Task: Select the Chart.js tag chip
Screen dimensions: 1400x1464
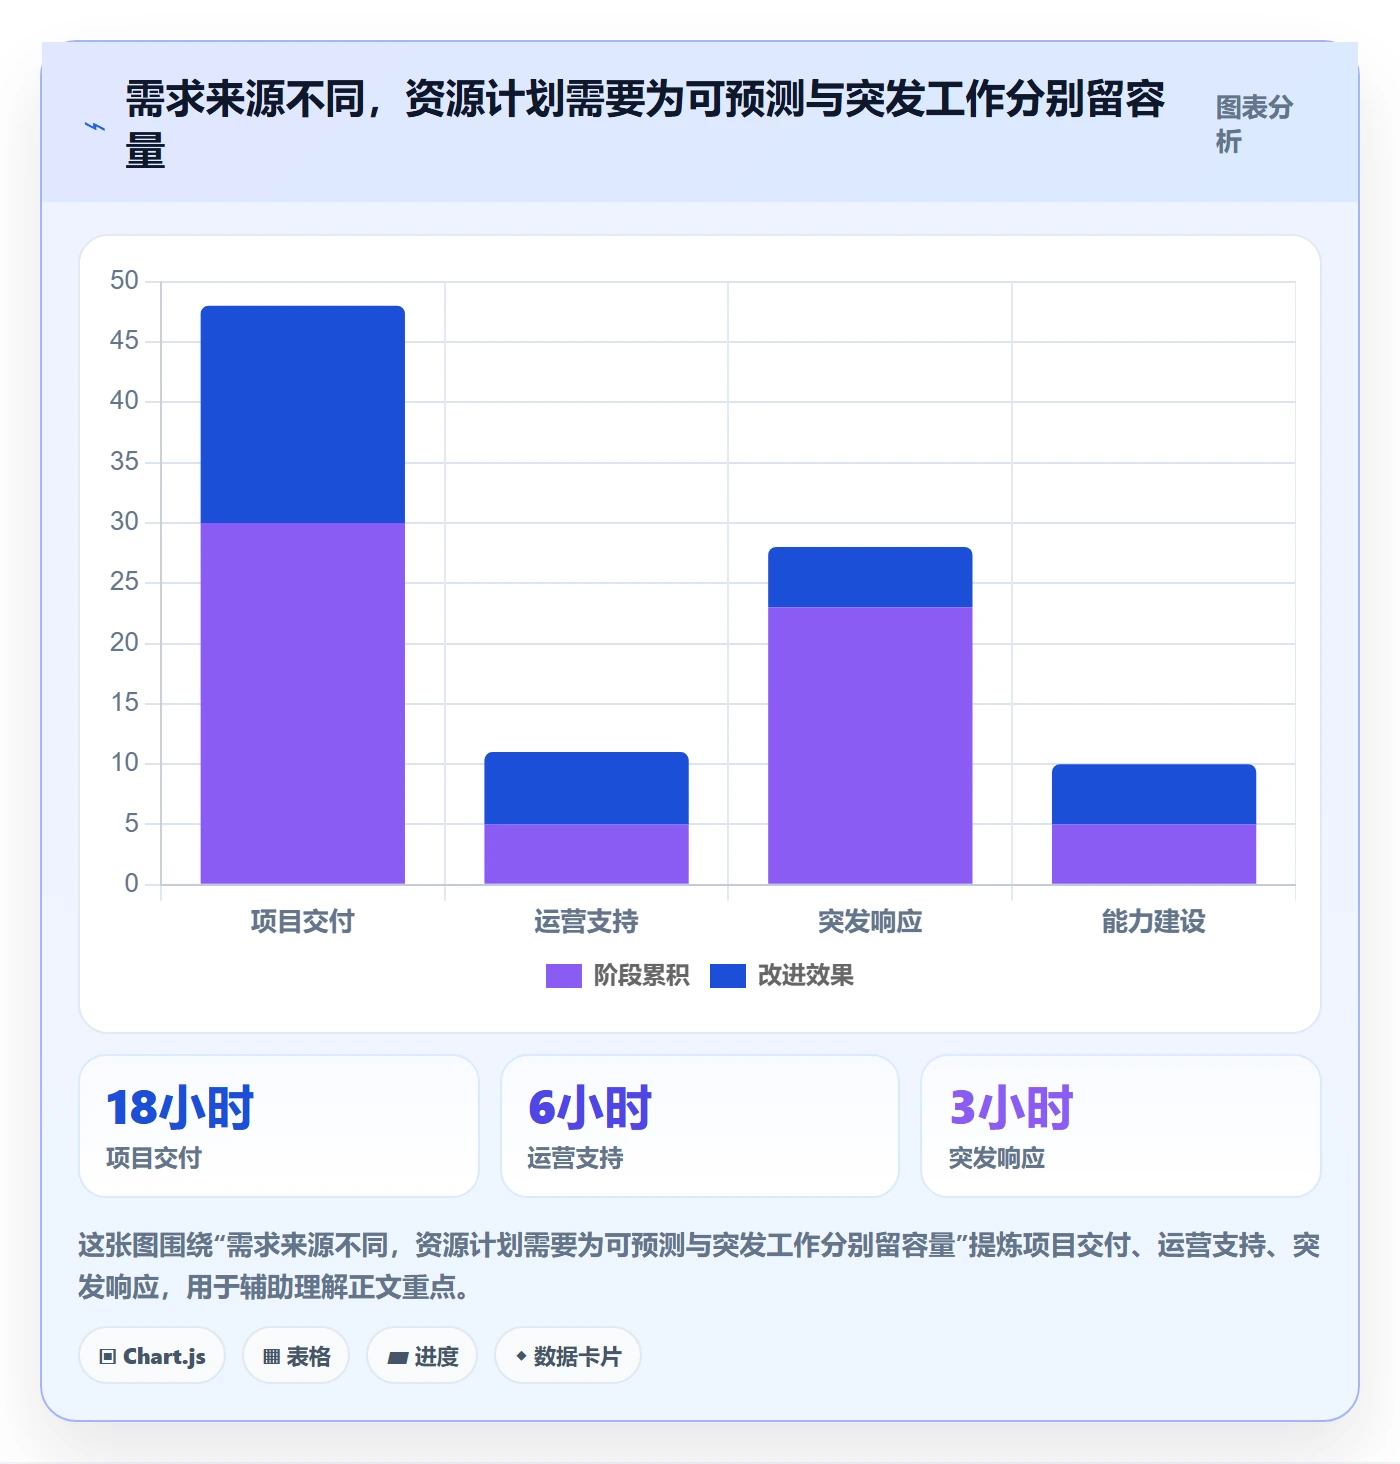Action: (x=152, y=1356)
